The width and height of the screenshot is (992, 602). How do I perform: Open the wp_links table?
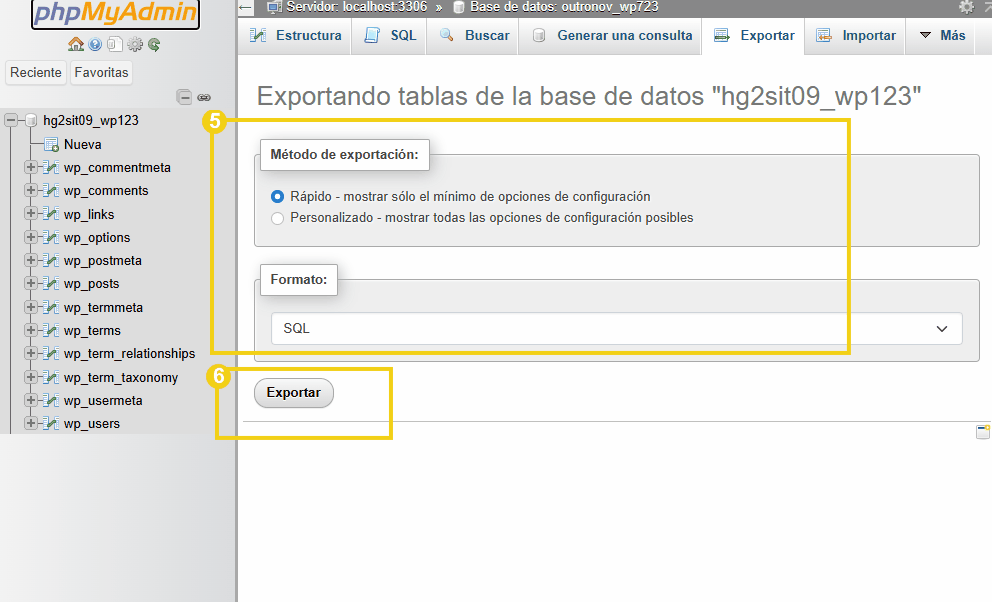89,214
